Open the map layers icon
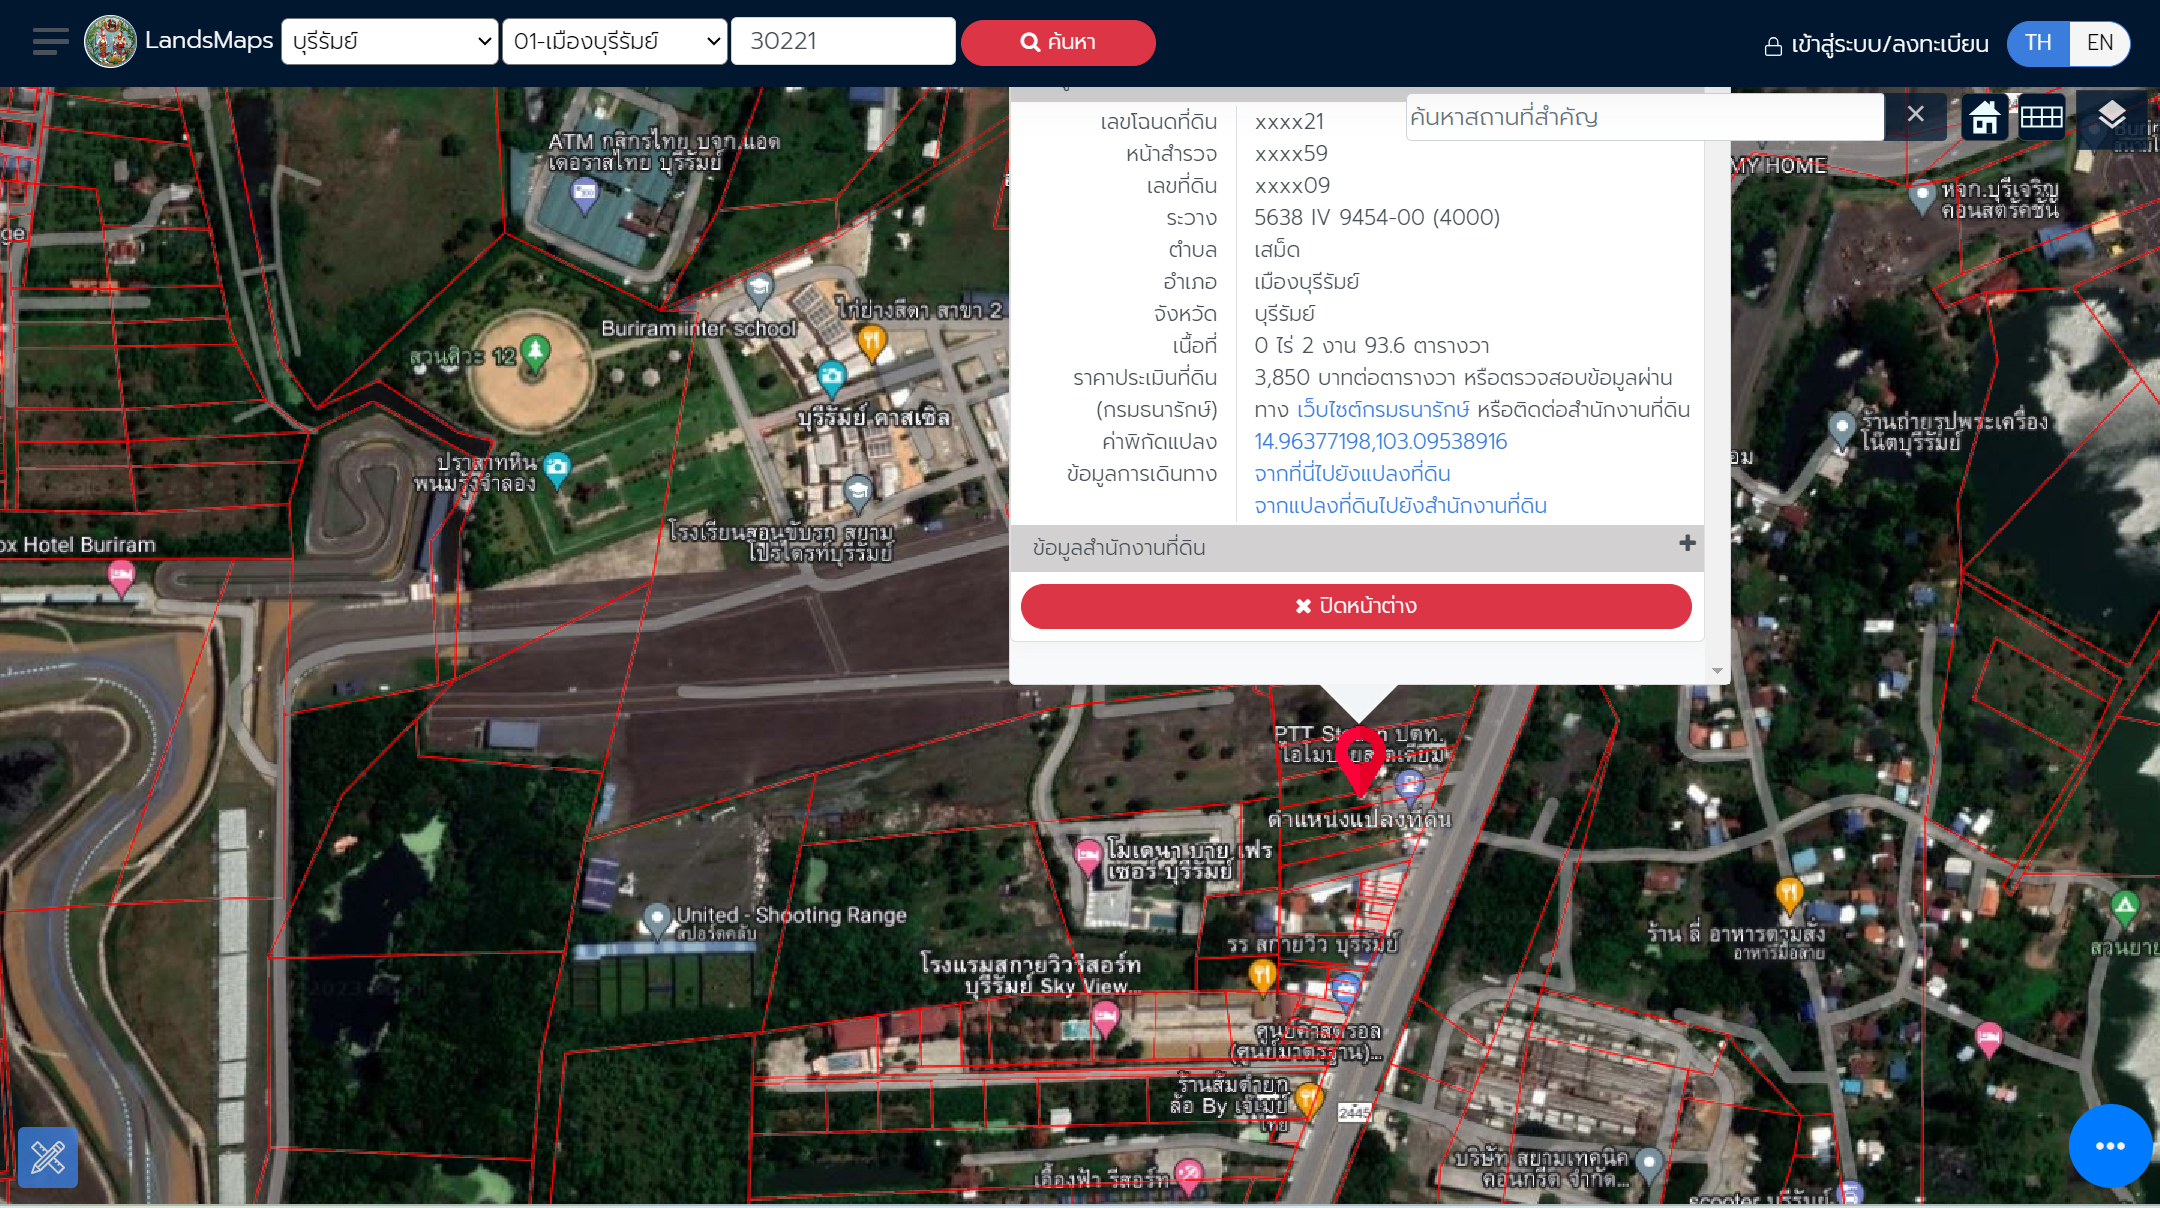Image resolution: width=2160 pixels, height=1208 pixels. click(x=2111, y=116)
